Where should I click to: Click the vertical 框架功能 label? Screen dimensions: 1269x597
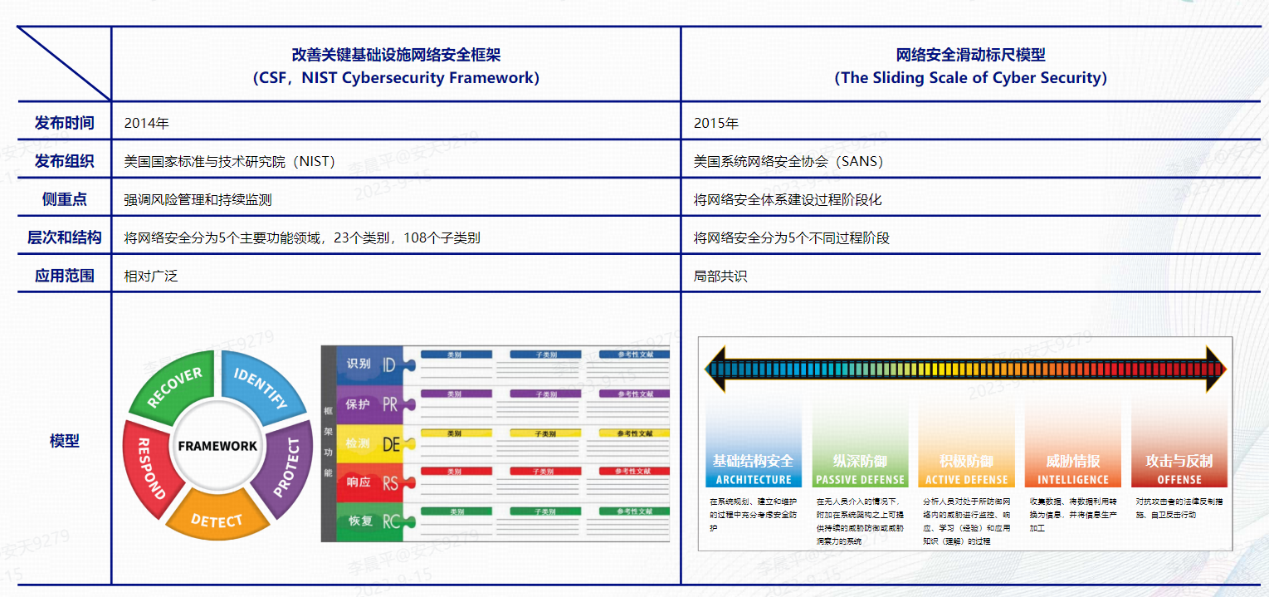(330, 443)
